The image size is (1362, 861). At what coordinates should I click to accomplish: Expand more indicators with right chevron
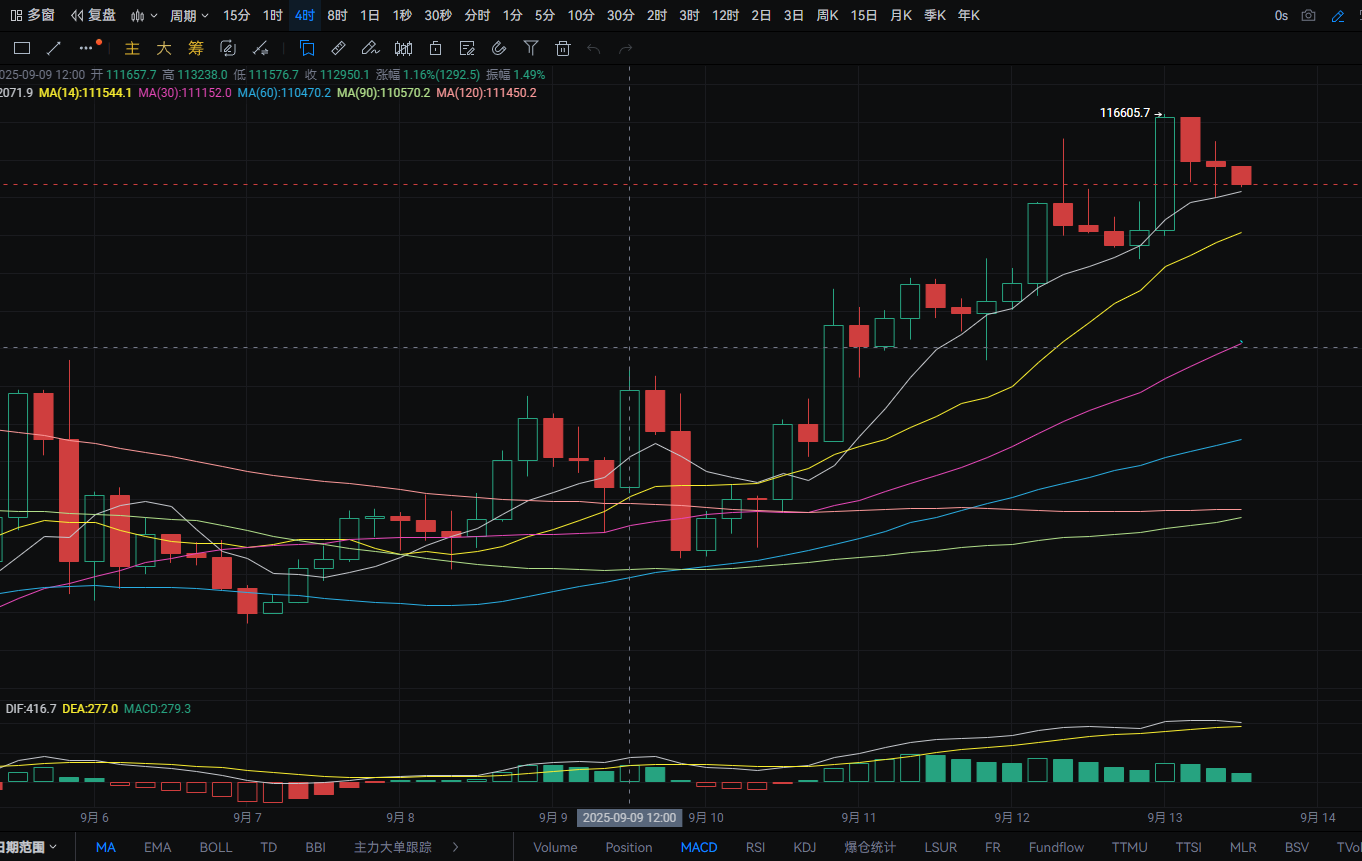(456, 847)
